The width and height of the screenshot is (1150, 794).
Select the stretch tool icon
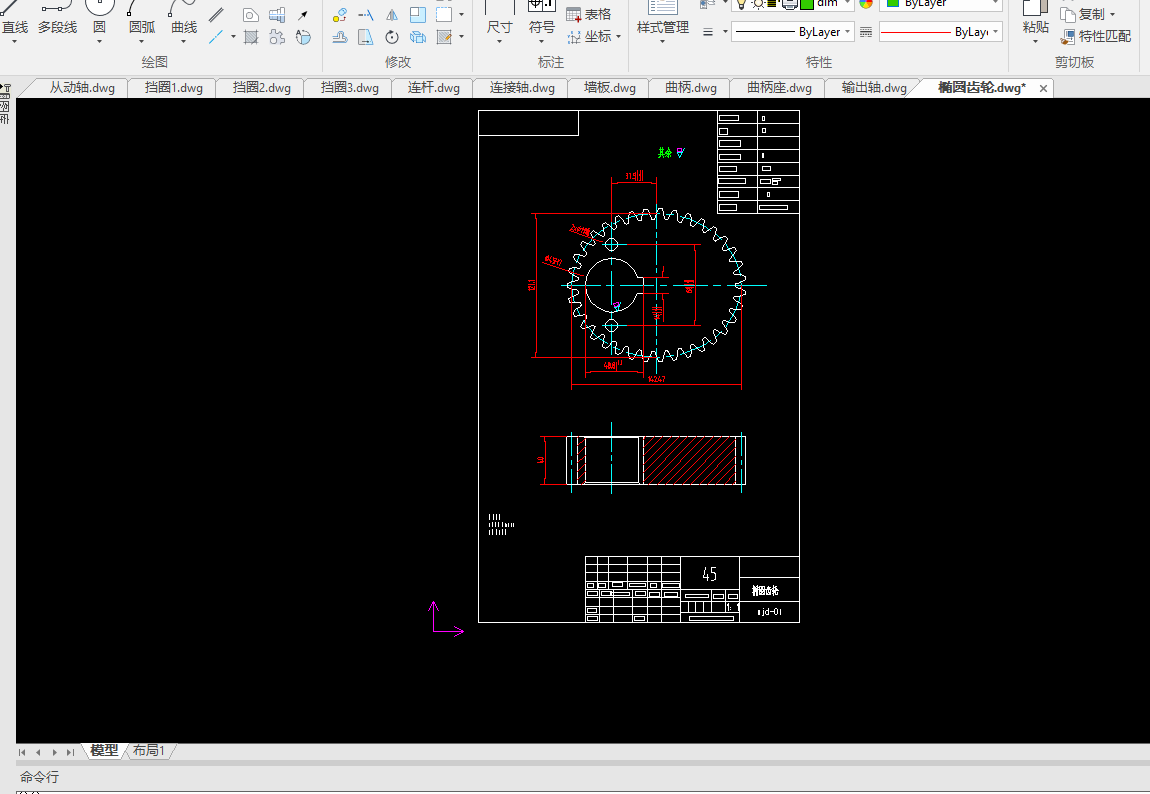click(x=366, y=37)
